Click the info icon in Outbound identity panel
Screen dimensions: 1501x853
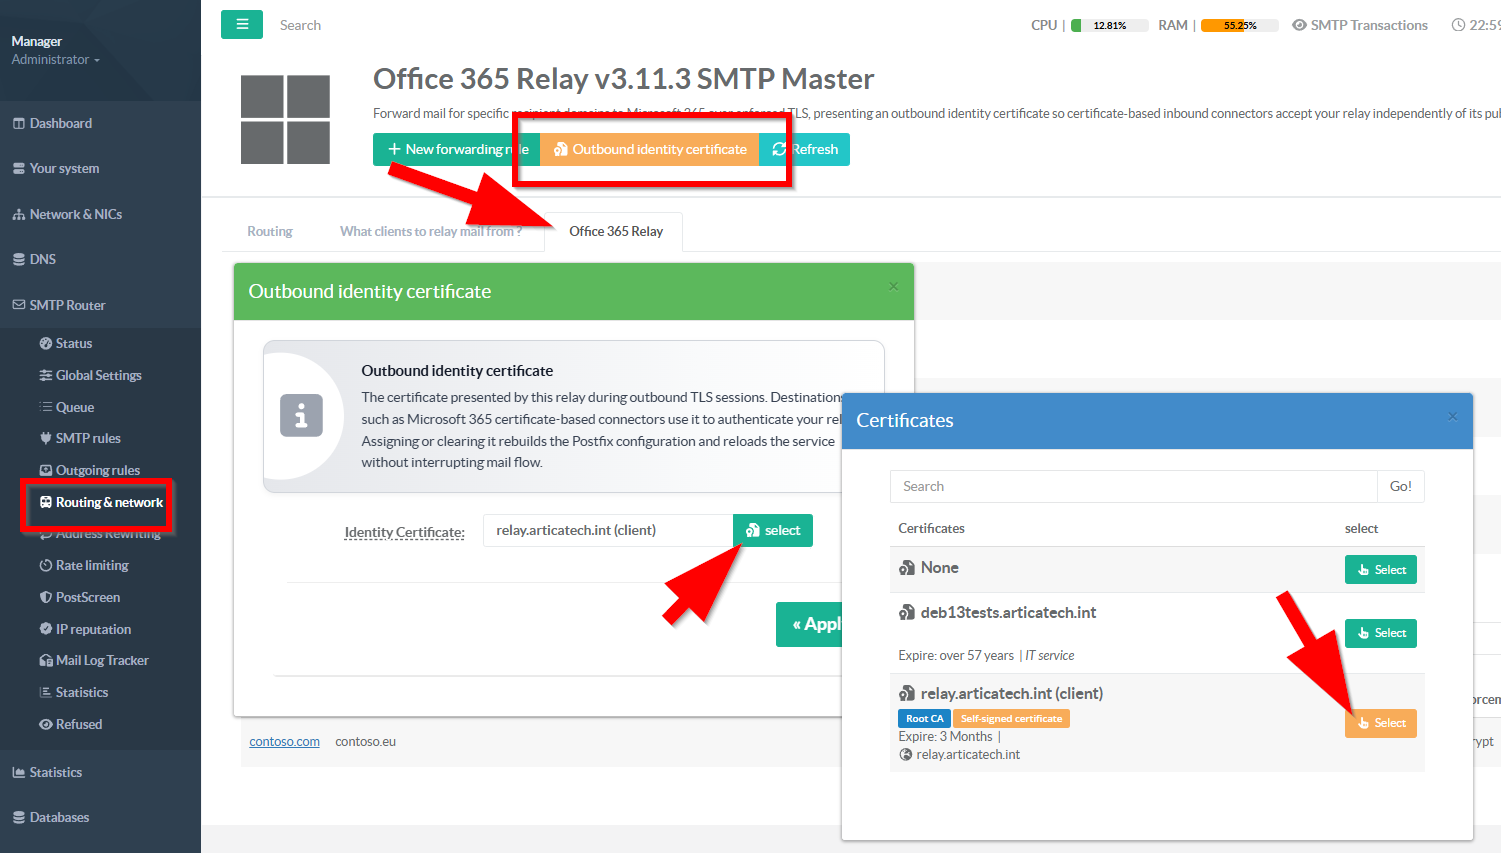click(x=301, y=415)
